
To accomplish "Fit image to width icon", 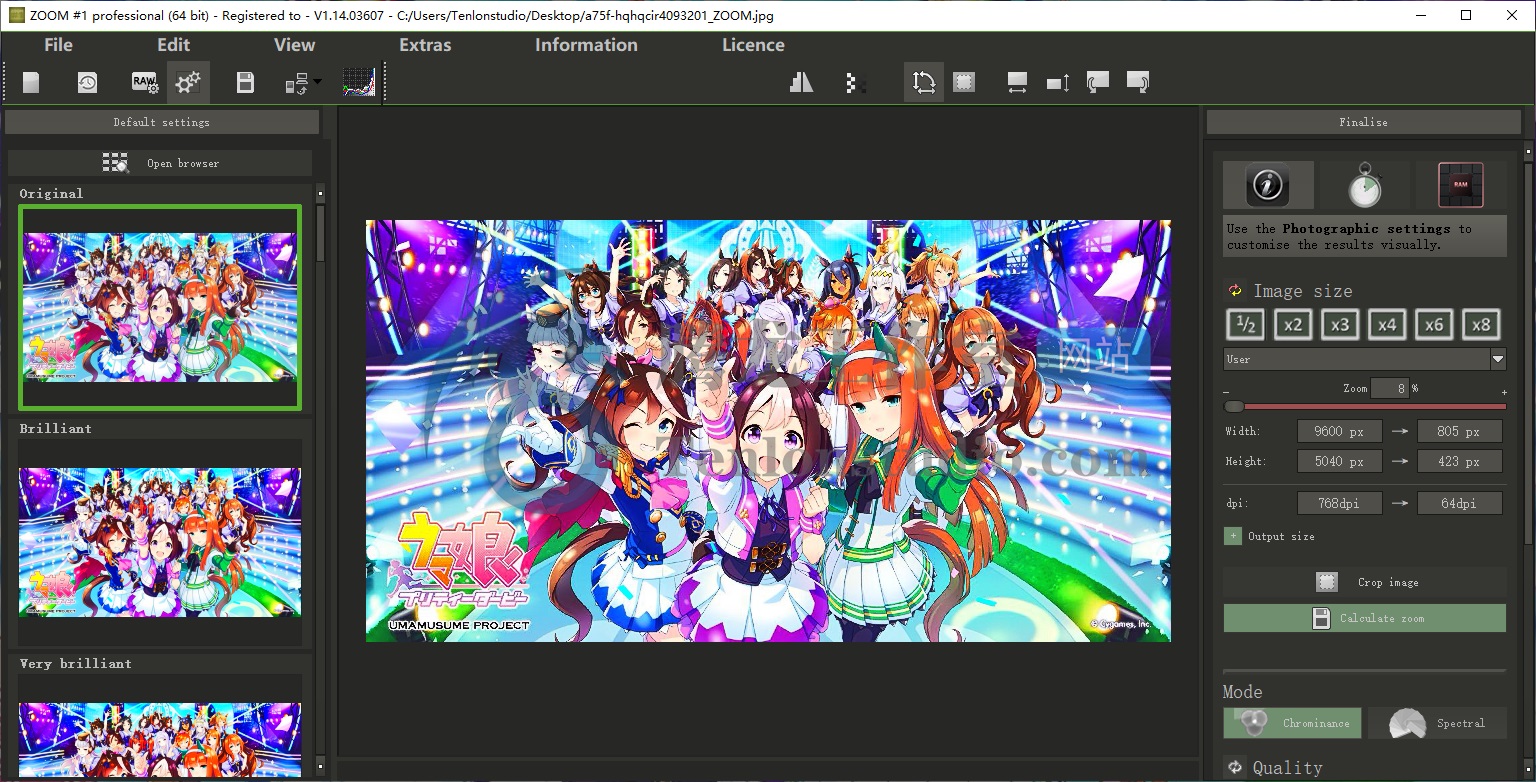I will click(1017, 82).
